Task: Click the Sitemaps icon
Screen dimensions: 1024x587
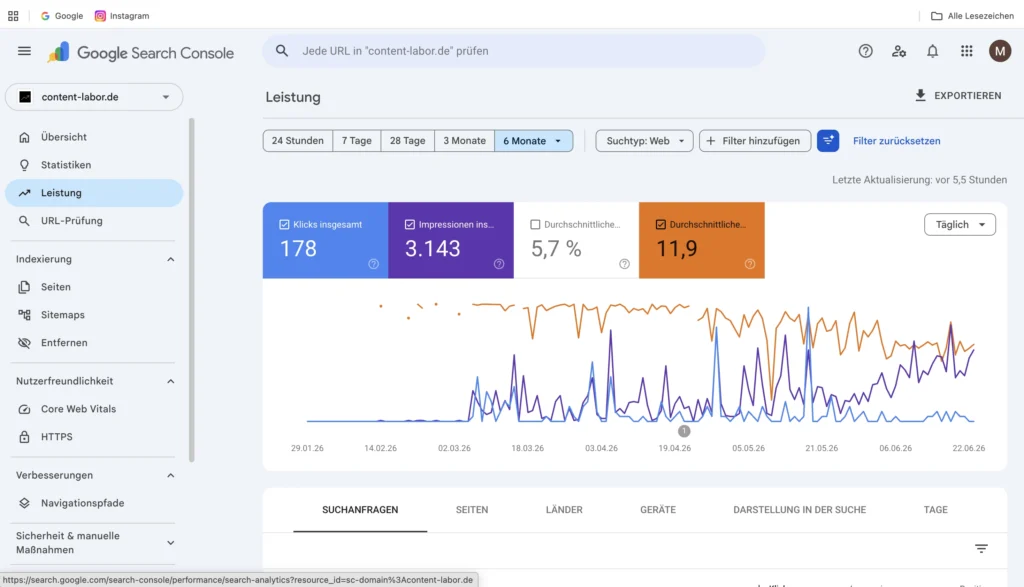Action: click(x=24, y=315)
